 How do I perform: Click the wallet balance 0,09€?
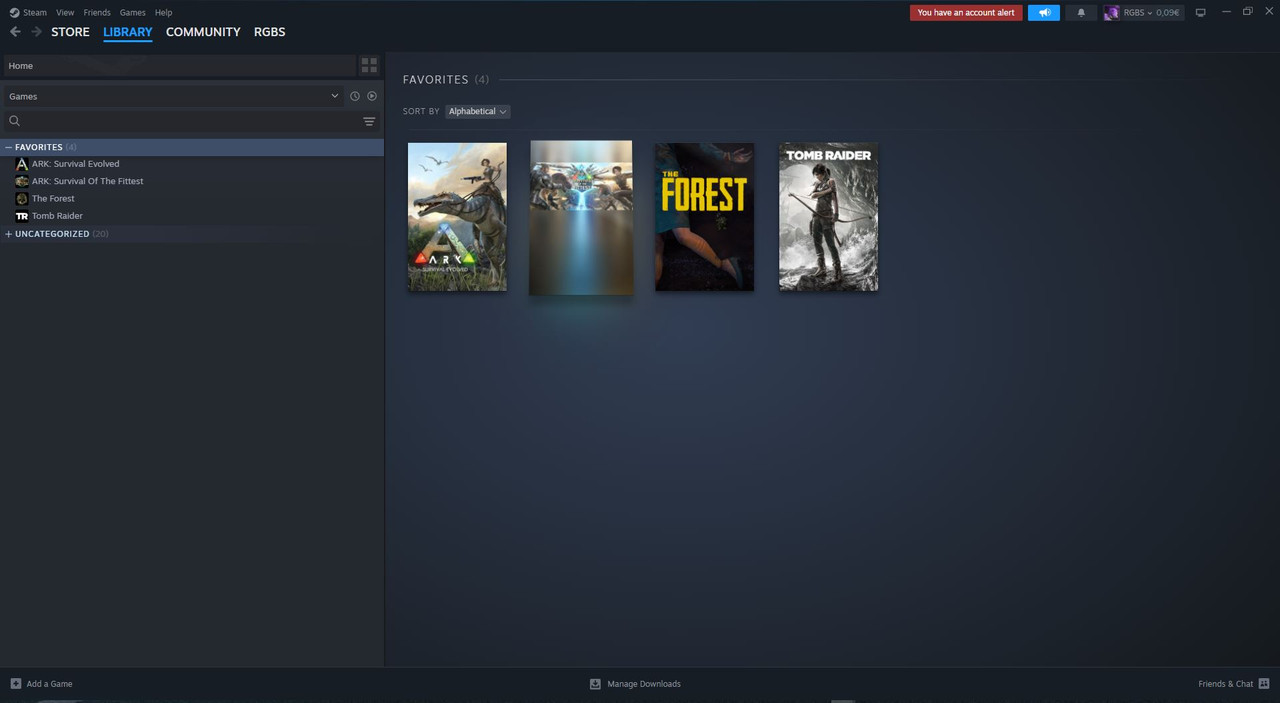tap(1168, 13)
